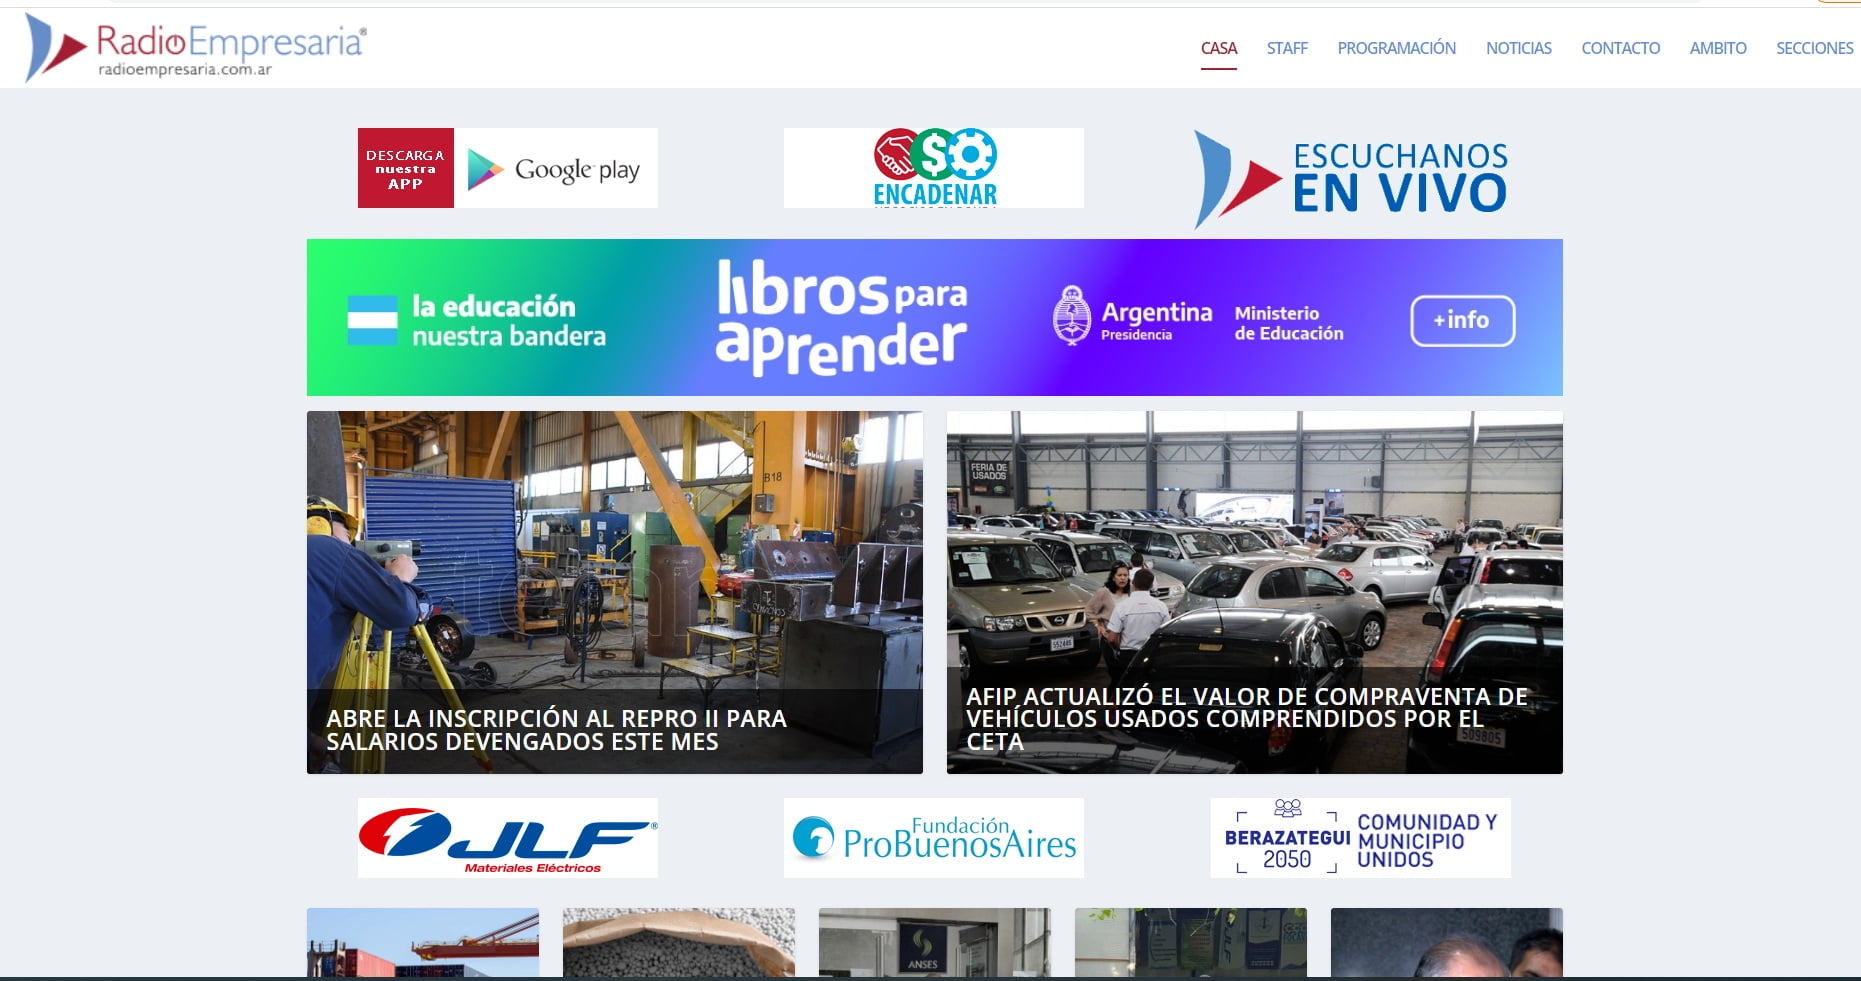Click the red Descarga nuestra APP badge
This screenshot has height=981, width=1861.
(405, 169)
